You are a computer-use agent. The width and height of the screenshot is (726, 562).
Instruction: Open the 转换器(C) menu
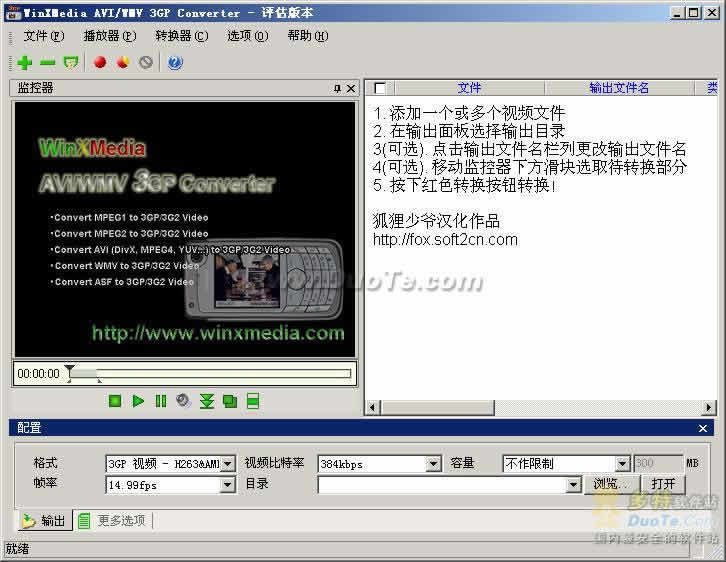[x=182, y=36]
